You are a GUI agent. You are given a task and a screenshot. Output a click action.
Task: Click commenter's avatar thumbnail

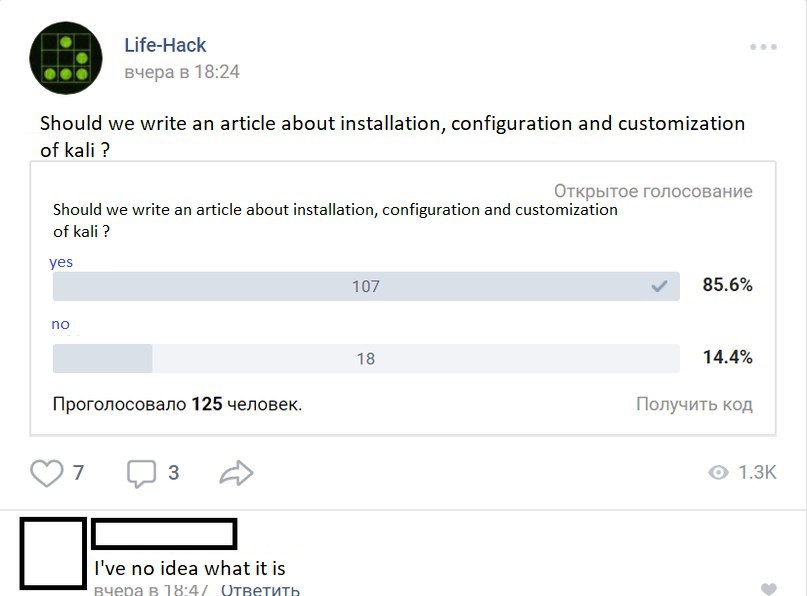(53, 553)
